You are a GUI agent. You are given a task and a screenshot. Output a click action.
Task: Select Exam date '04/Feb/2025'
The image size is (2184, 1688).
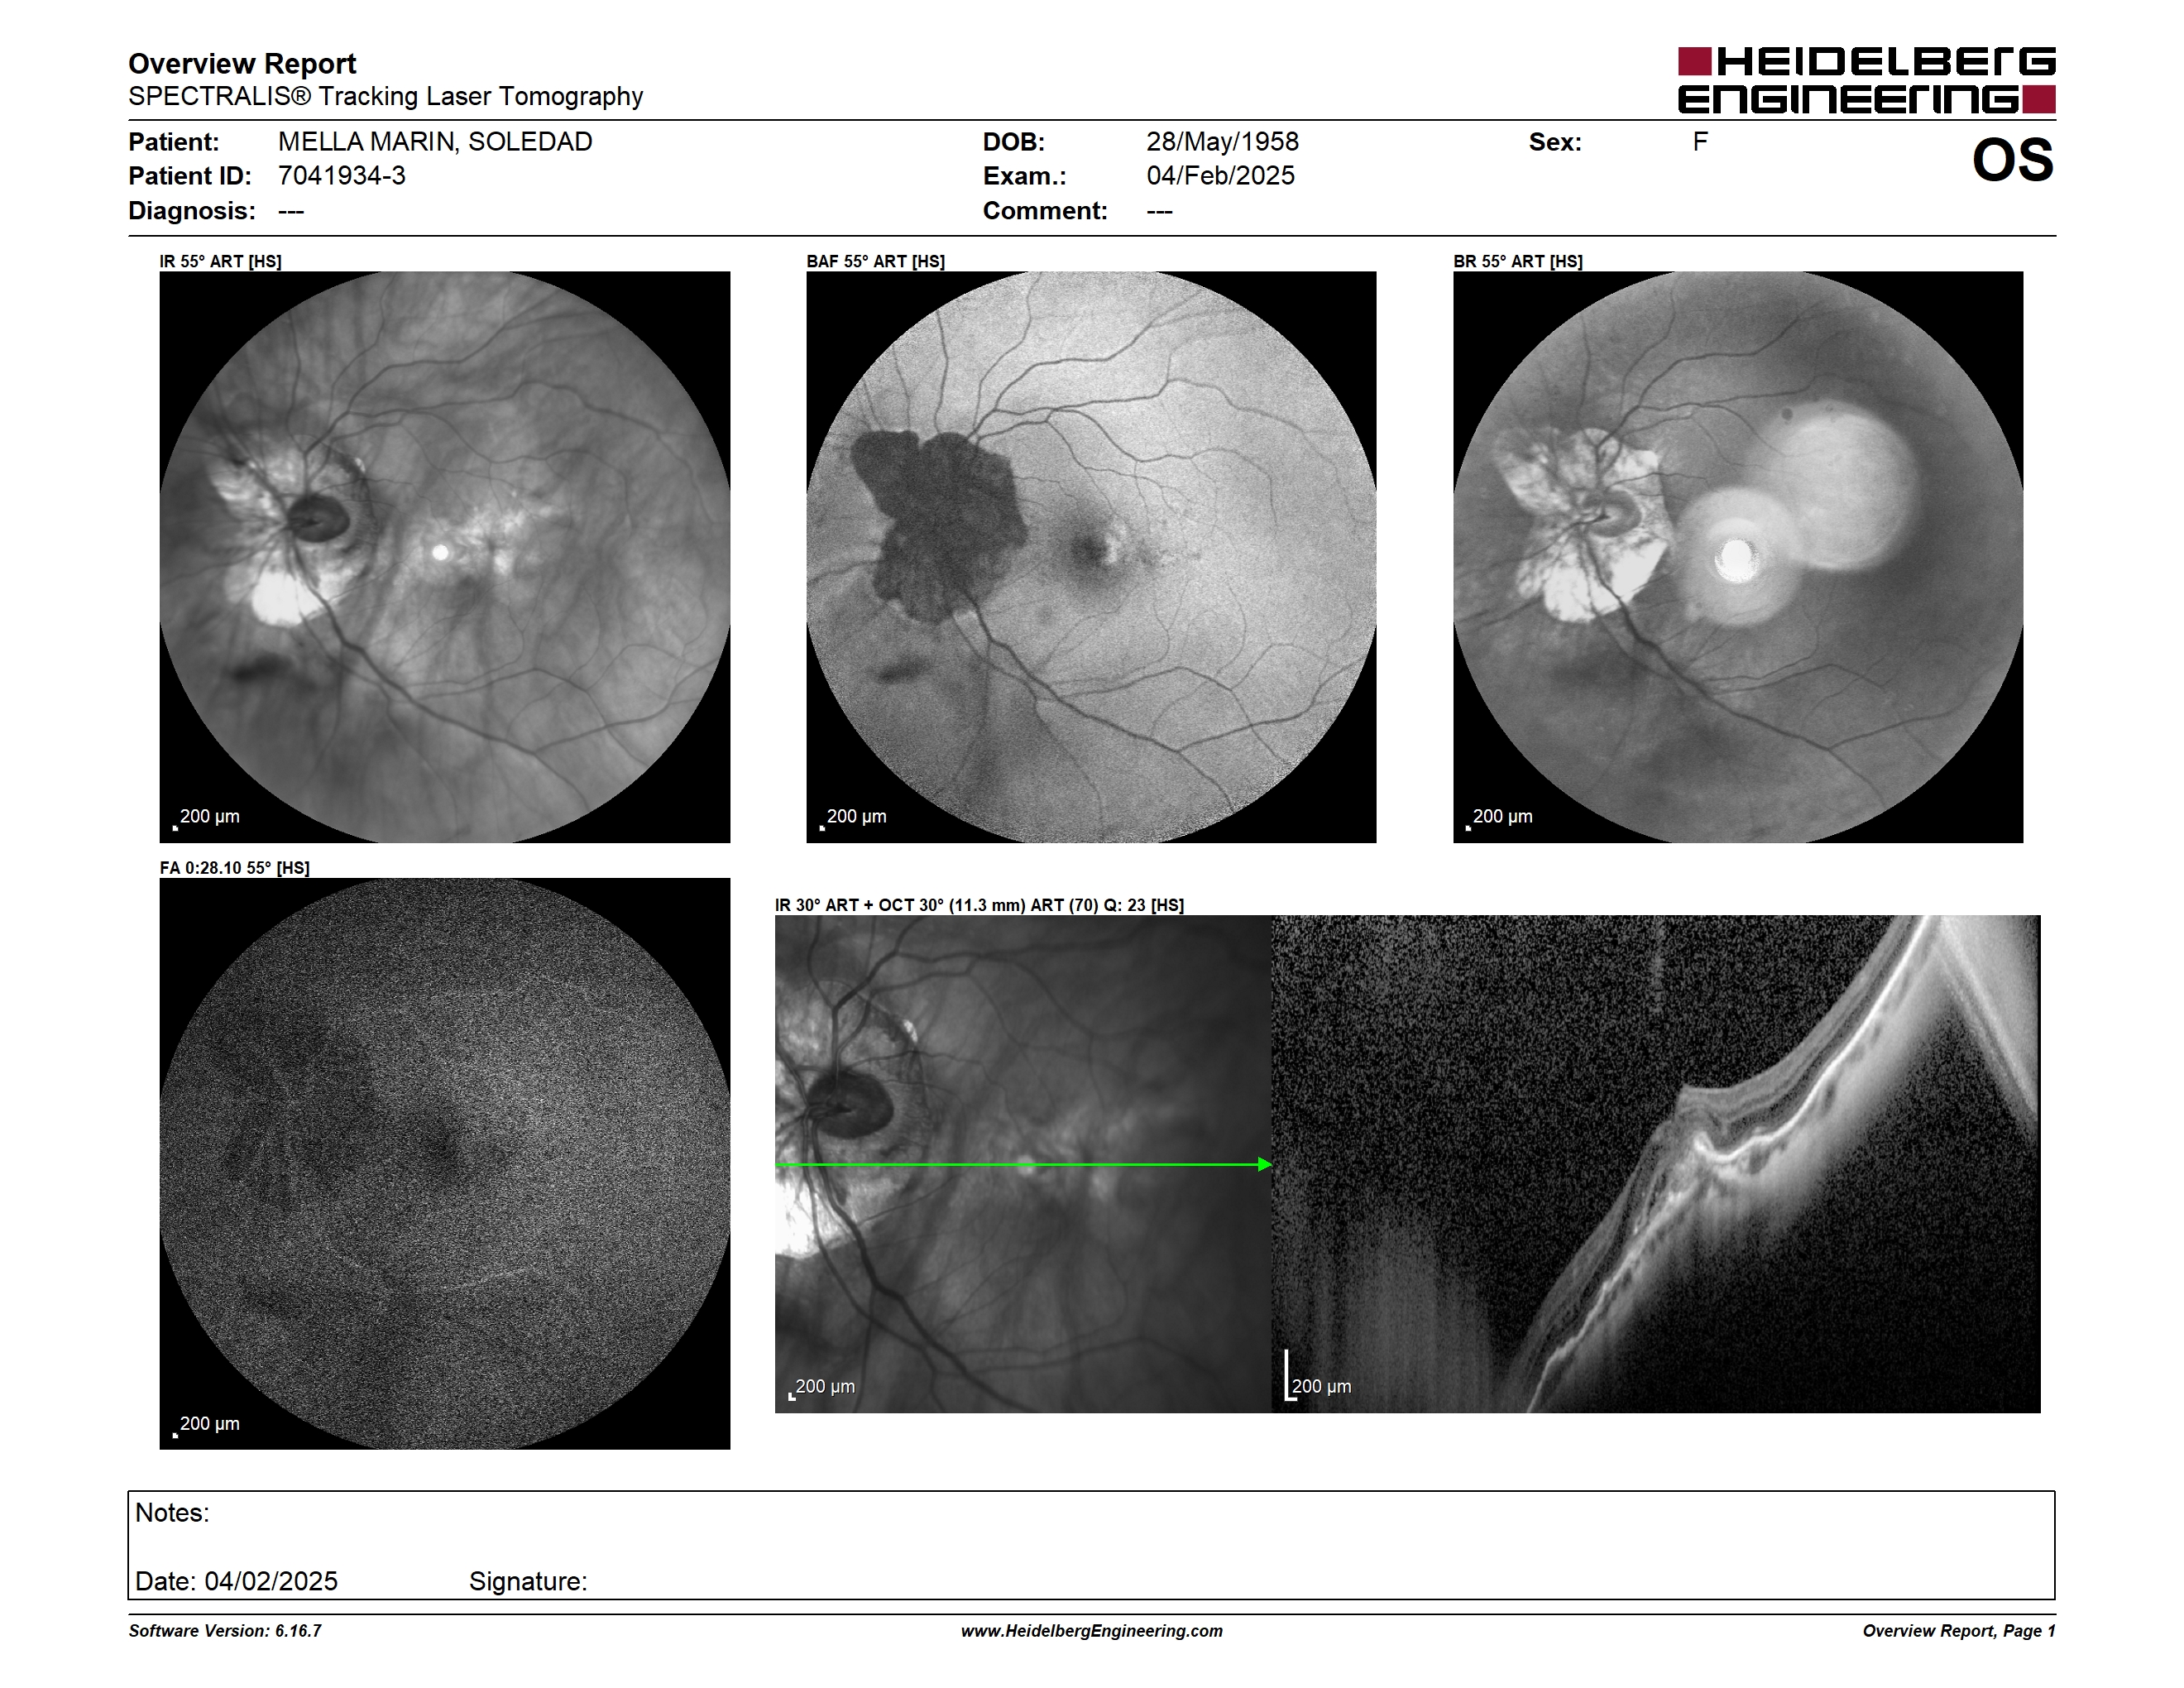pos(1220,176)
